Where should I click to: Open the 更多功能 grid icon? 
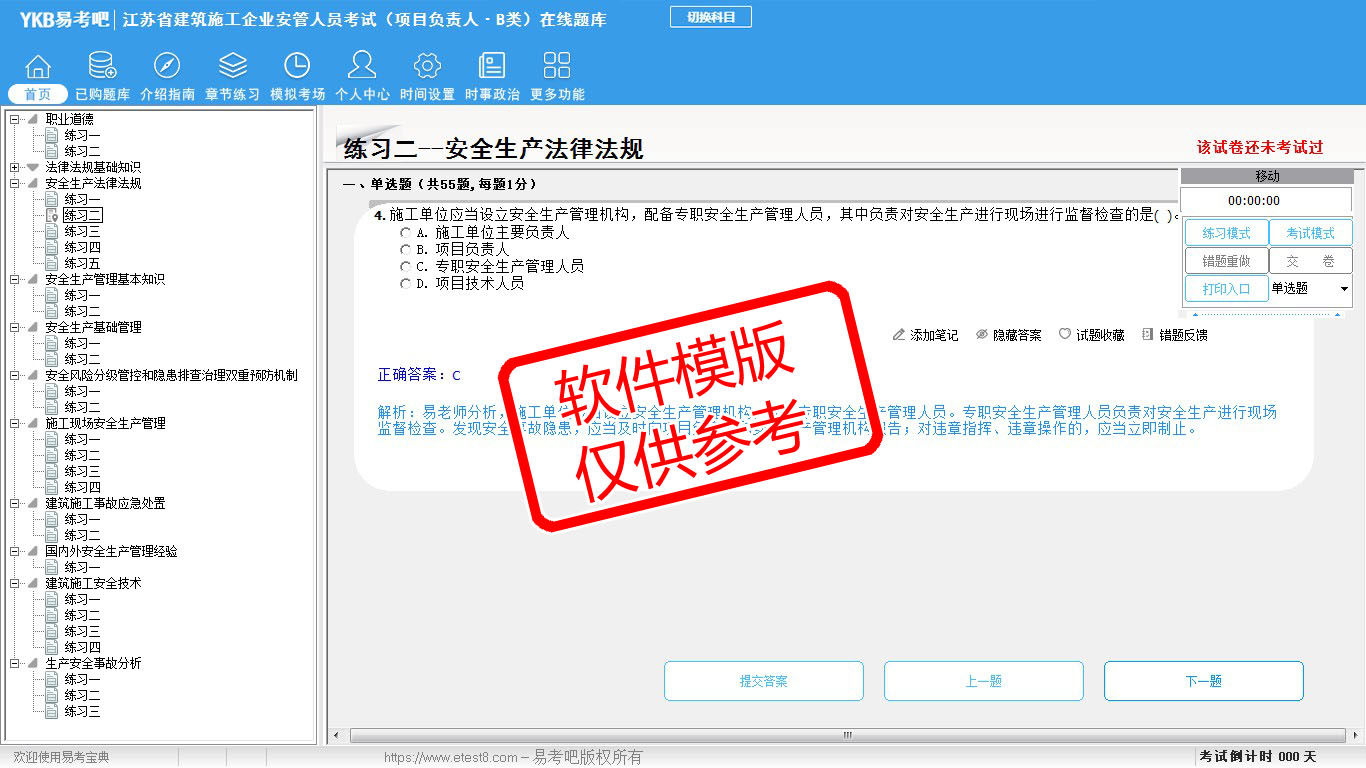click(557, 66)
